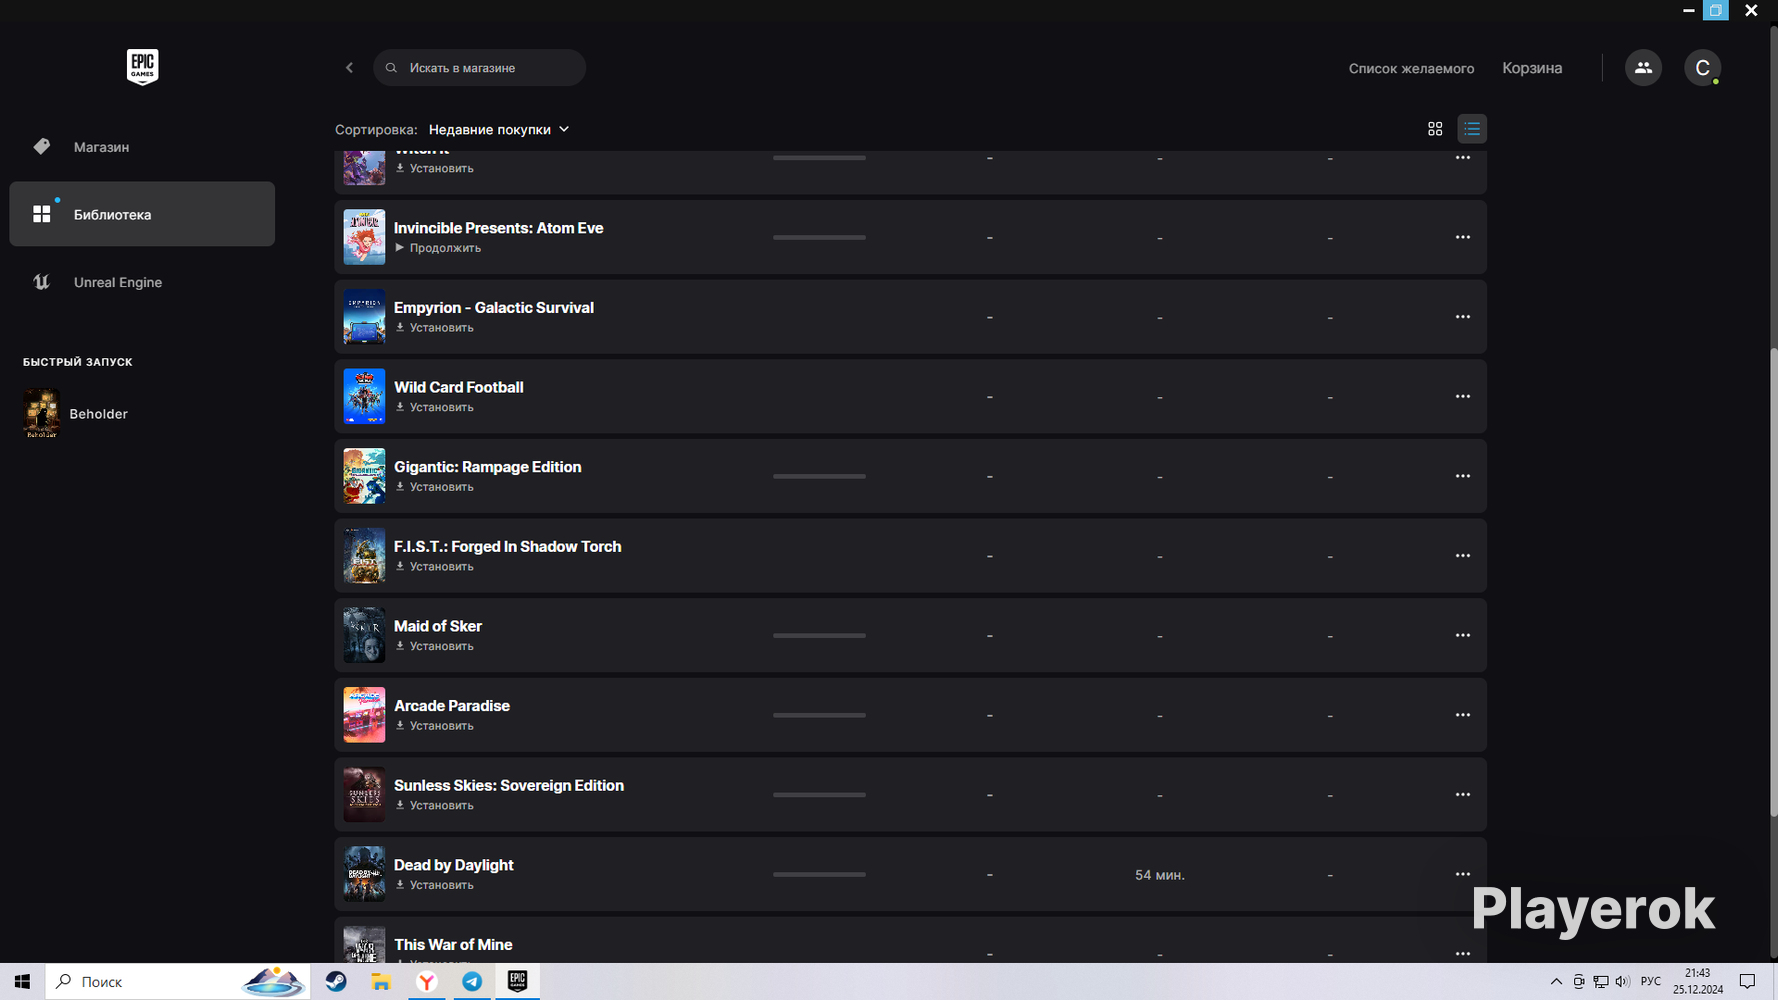Click Arcade Paradise cover art
Image resolution: width=1778 pixels, height=1000 pixels.
pyautogui.click(x=364, y=715)
